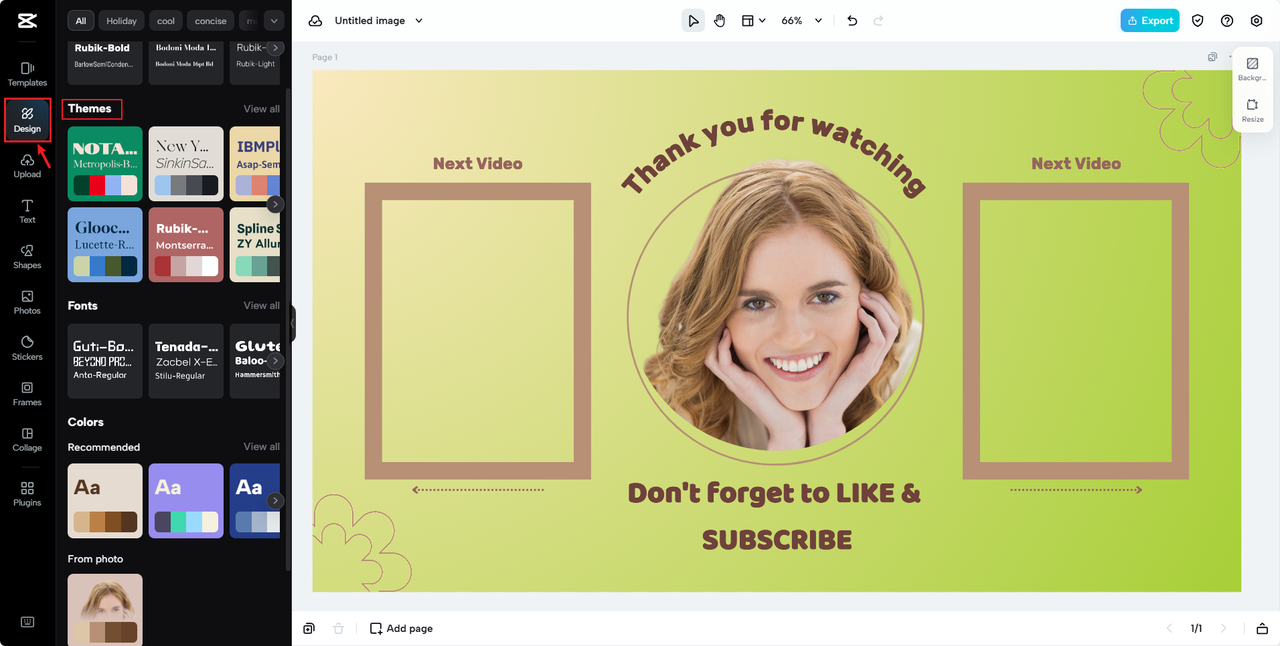Apply the Glooc Lucette blue theme

click(x=105, y=244)
